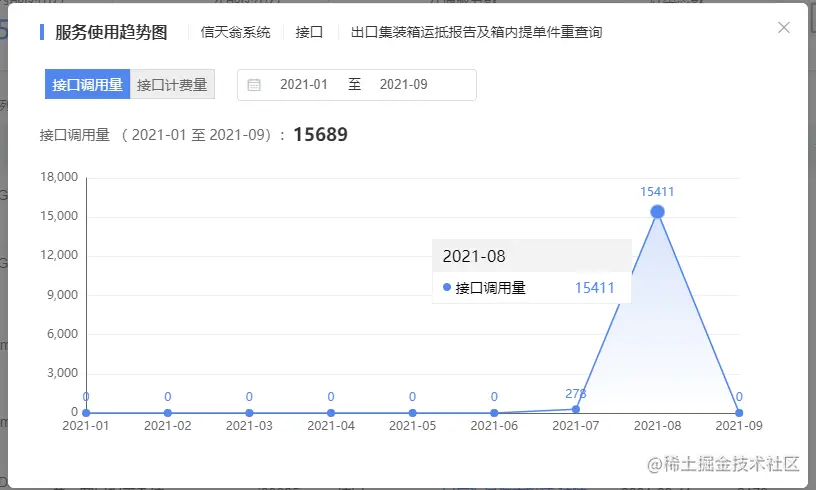Viewport: 816px width, 490px height.
Task: Switch to the 接口计费量 tab
Action: (x=172, y=84)
